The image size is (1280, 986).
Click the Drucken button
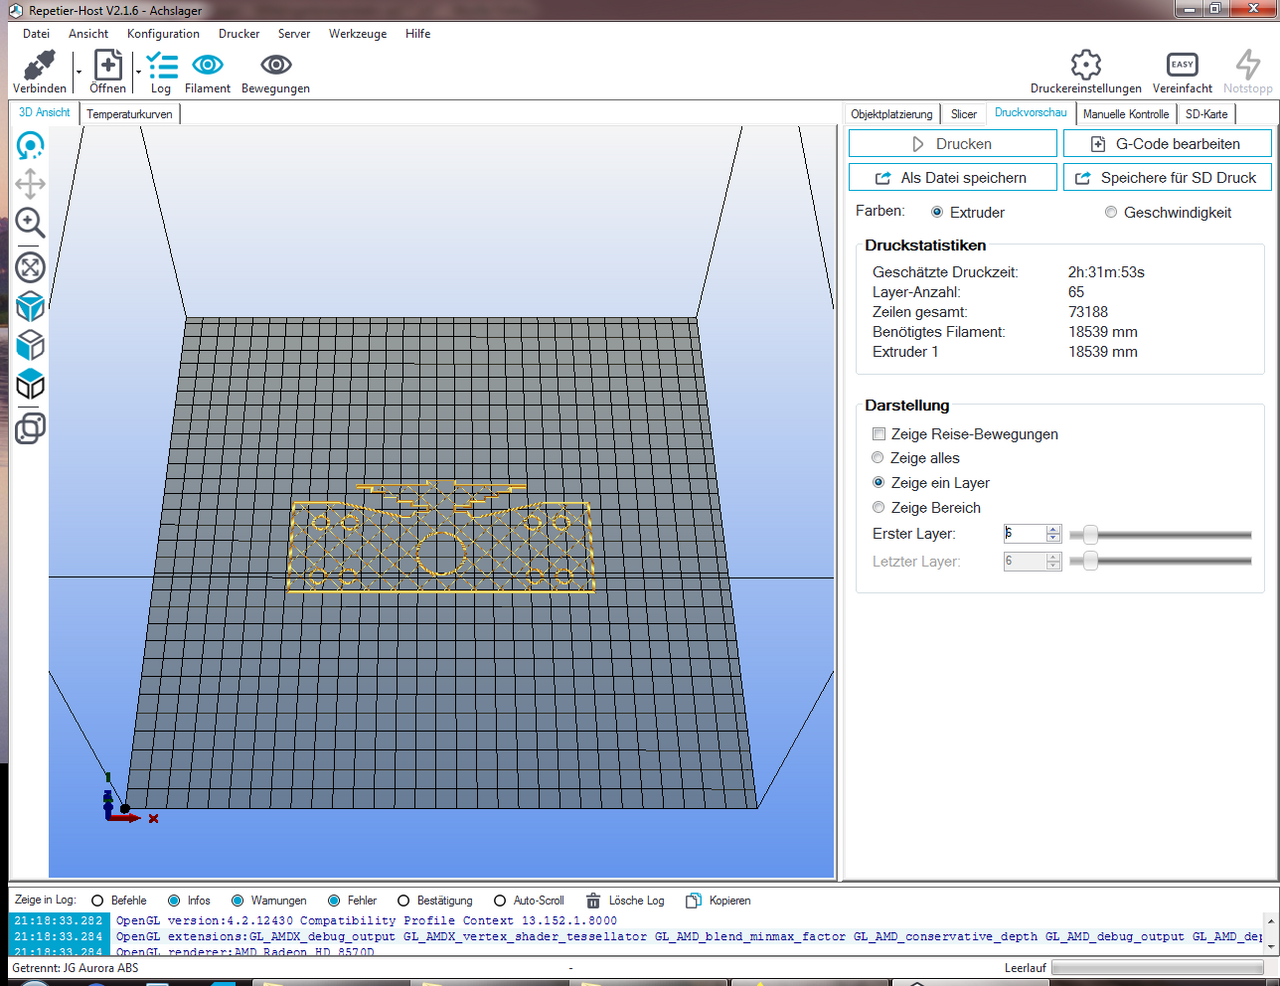952,144
